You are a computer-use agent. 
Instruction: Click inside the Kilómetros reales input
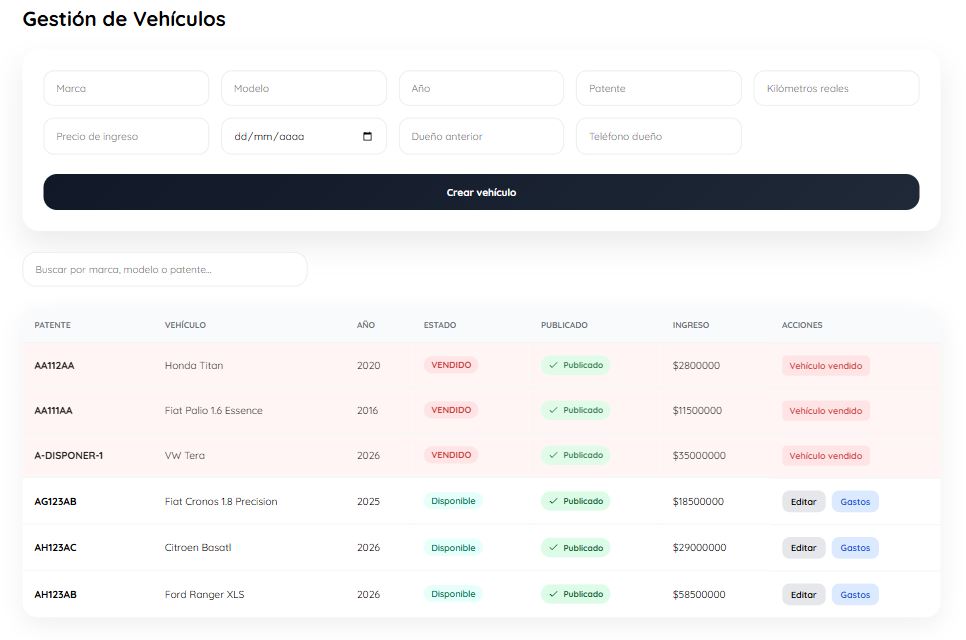836,88
